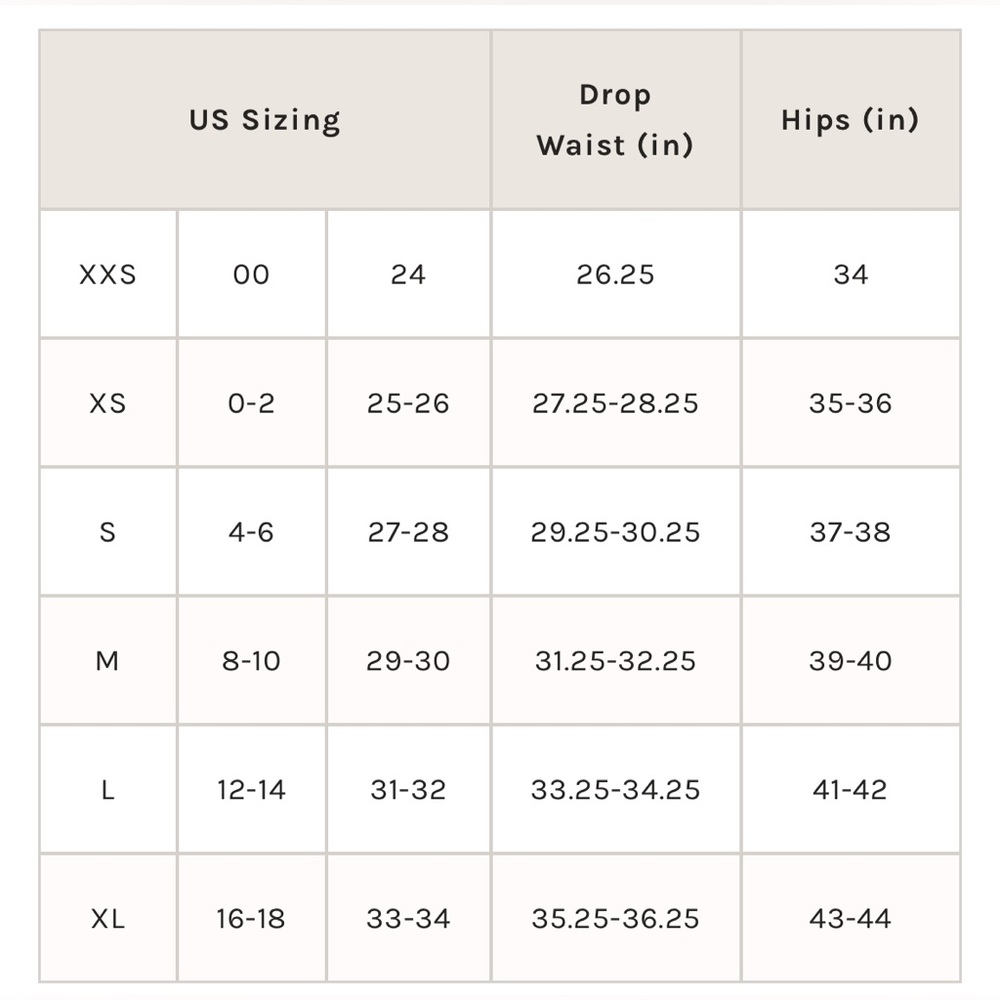Screen dimensions: 1000x1000
Task: Select the 35-36 hips cell
Action: [x=851, y=403]
